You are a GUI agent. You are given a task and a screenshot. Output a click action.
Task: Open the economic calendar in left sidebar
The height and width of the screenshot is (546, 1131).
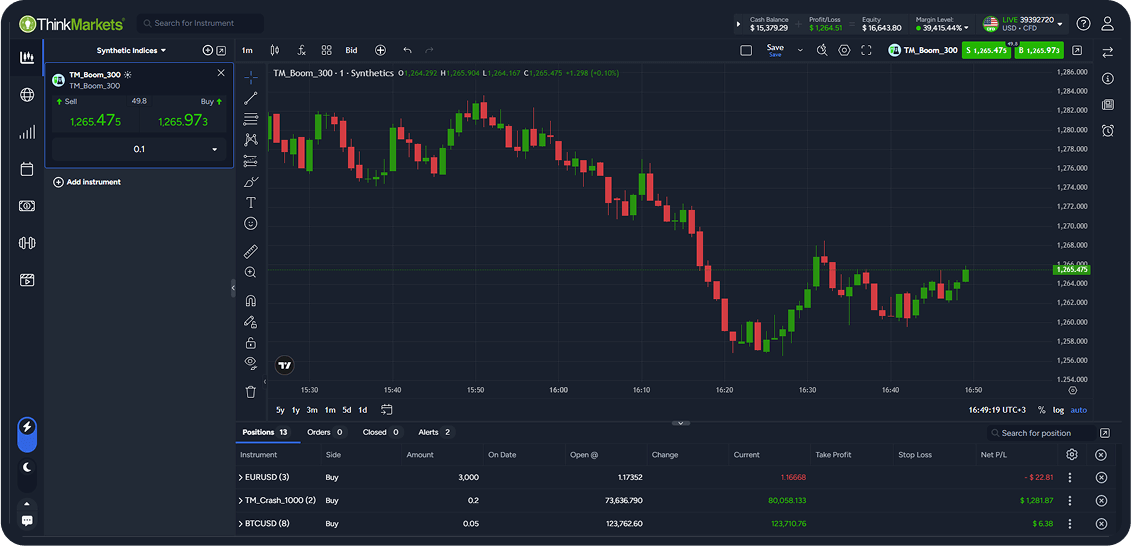point(27,169)
